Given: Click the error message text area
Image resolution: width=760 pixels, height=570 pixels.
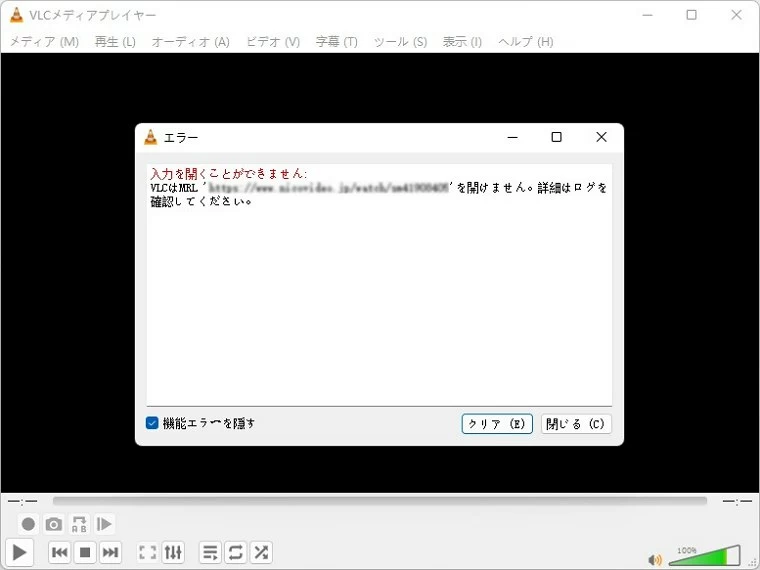Looking at the screenshot, I should click(x=379, y=285).
